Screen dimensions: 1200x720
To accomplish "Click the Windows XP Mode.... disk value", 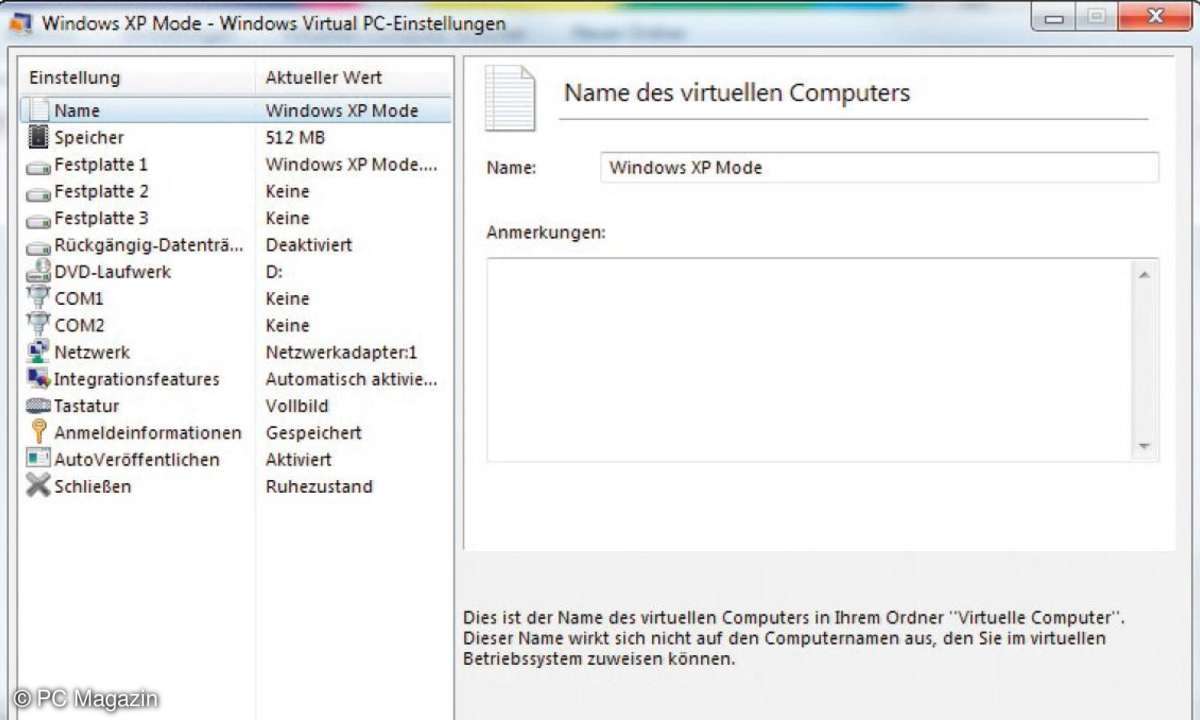I will click(x=352, y=164).
